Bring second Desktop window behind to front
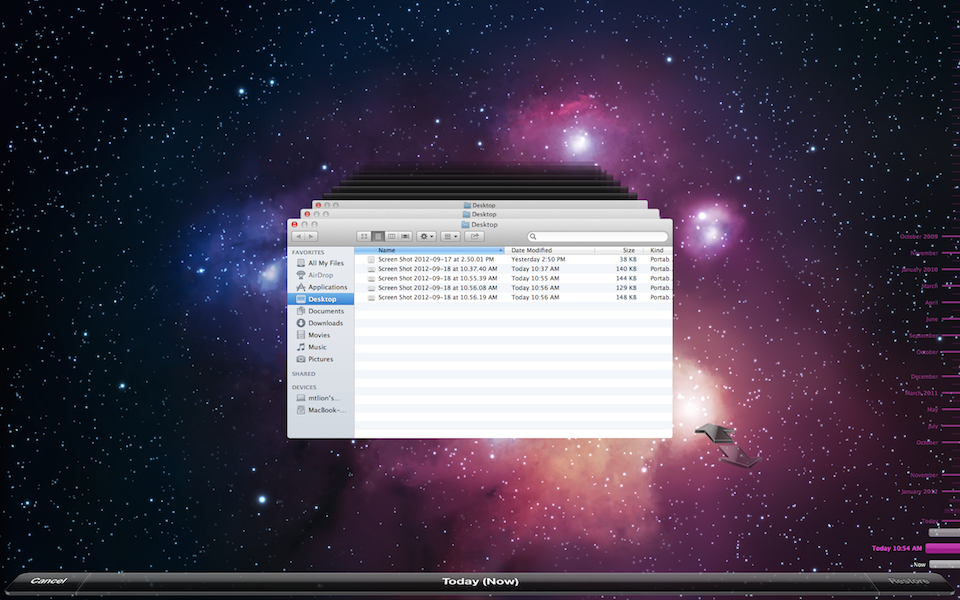Screen dimensions: 960x600 pos(479,214)
